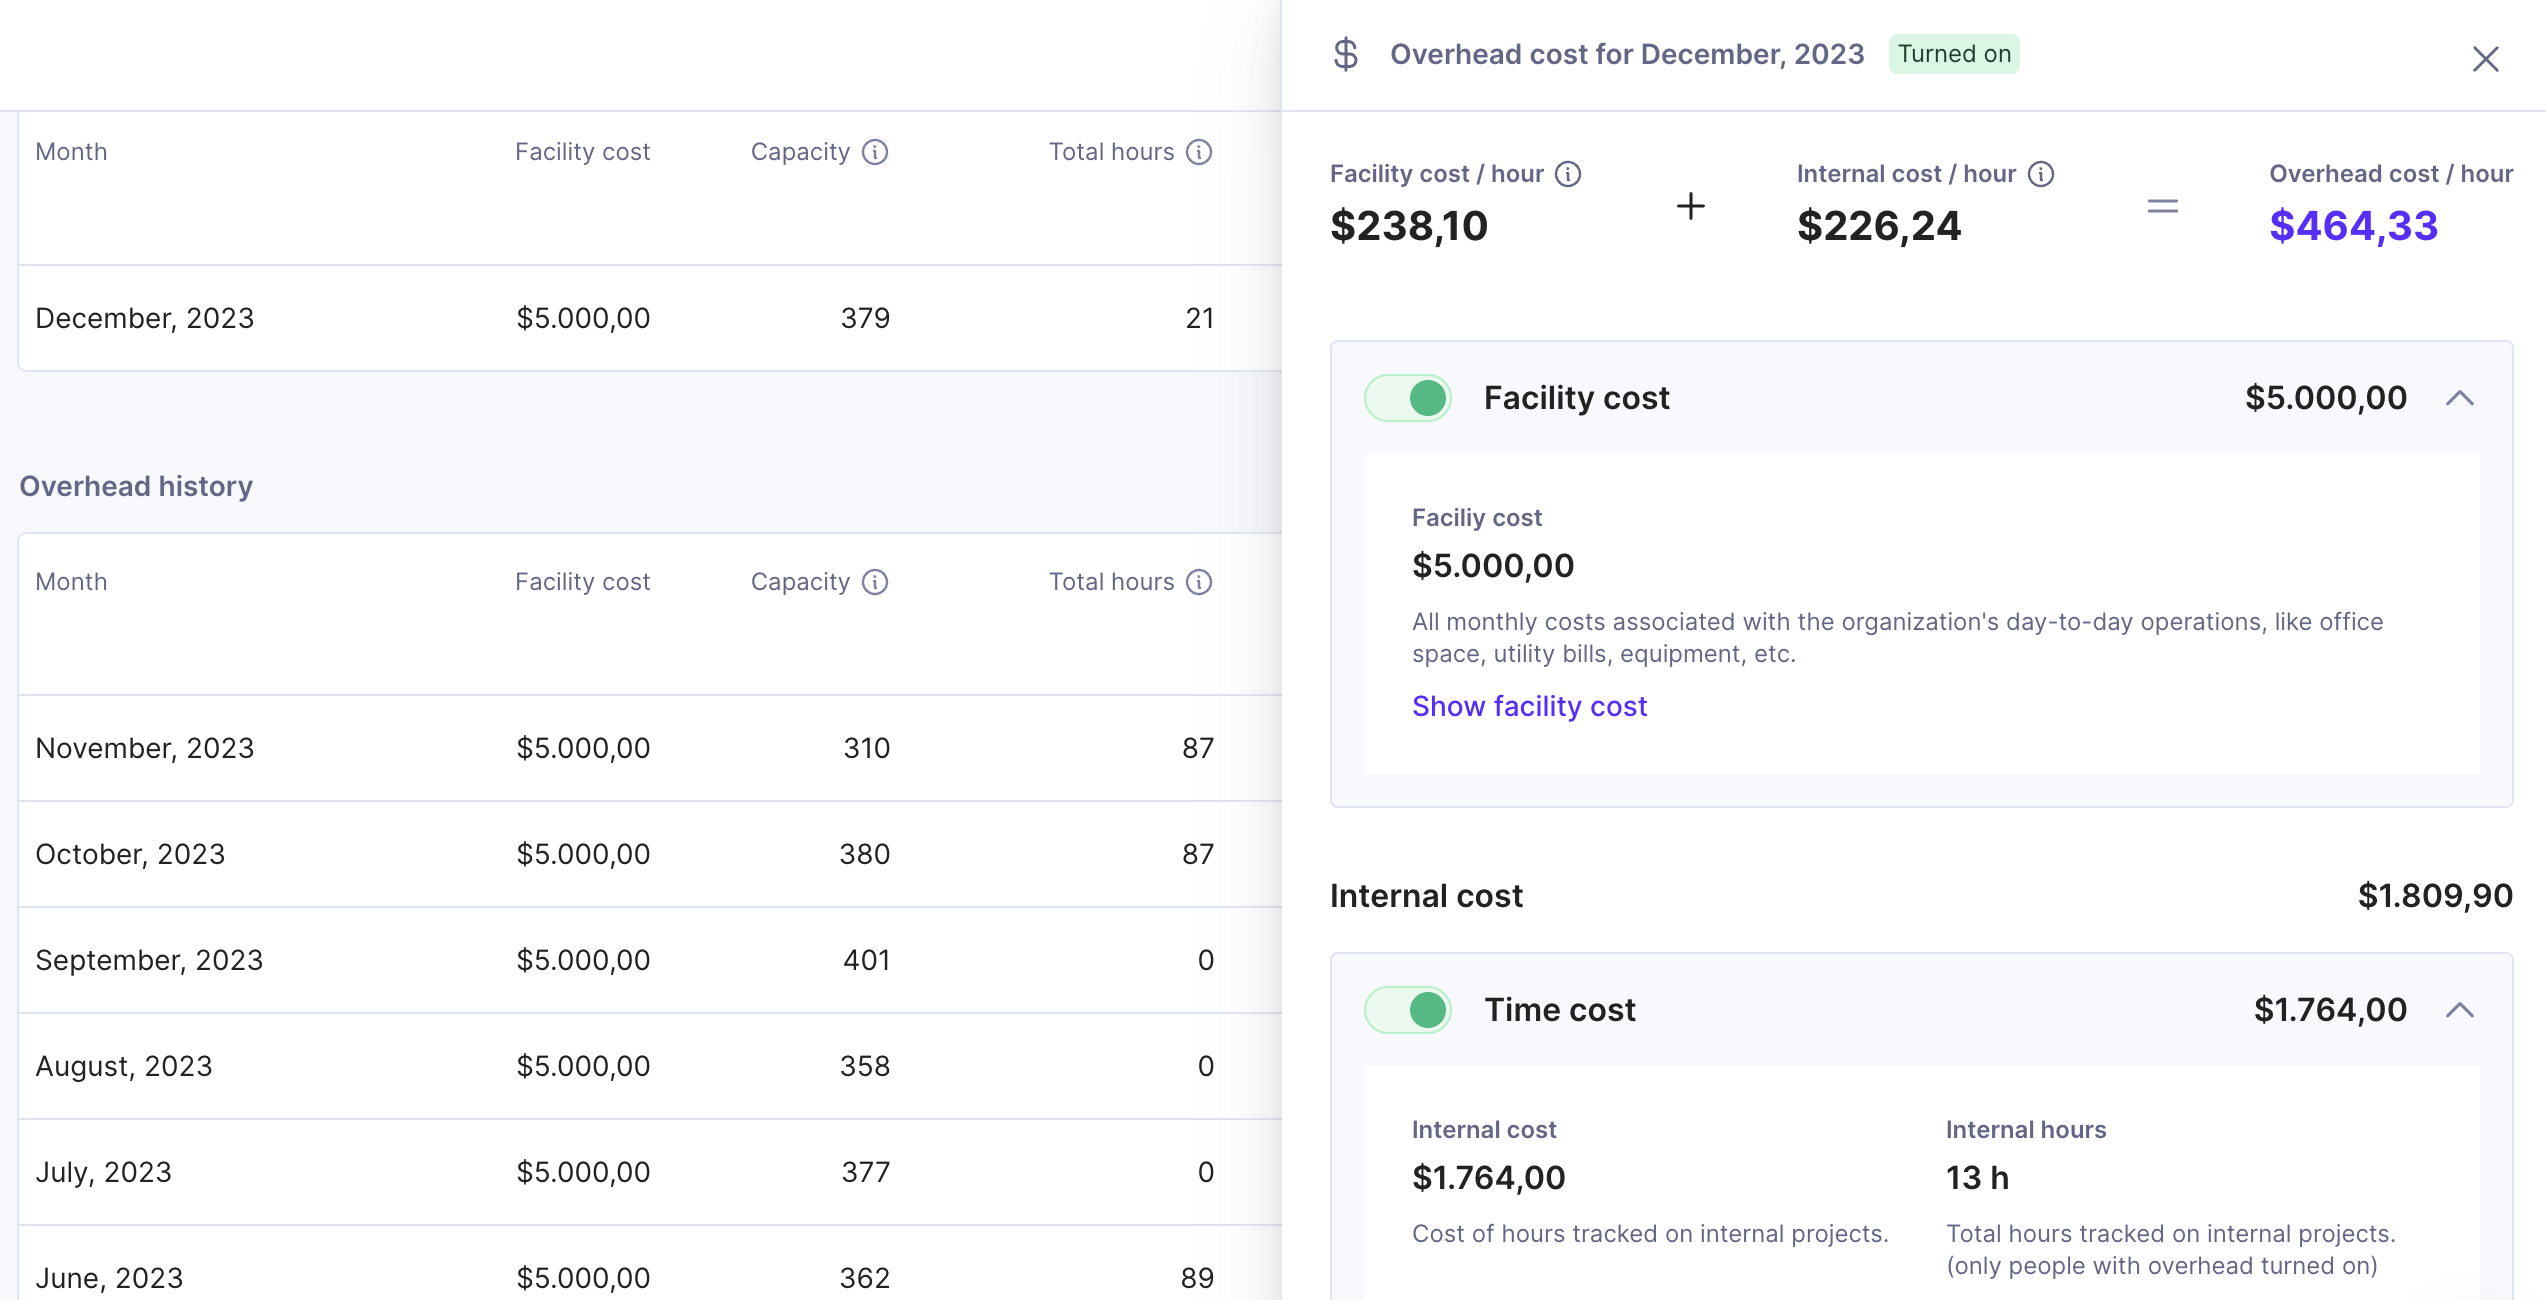Toggle off the Time cost switch
This screenshot has width=2546, height=1300.
click(x=1408, y=1010)
